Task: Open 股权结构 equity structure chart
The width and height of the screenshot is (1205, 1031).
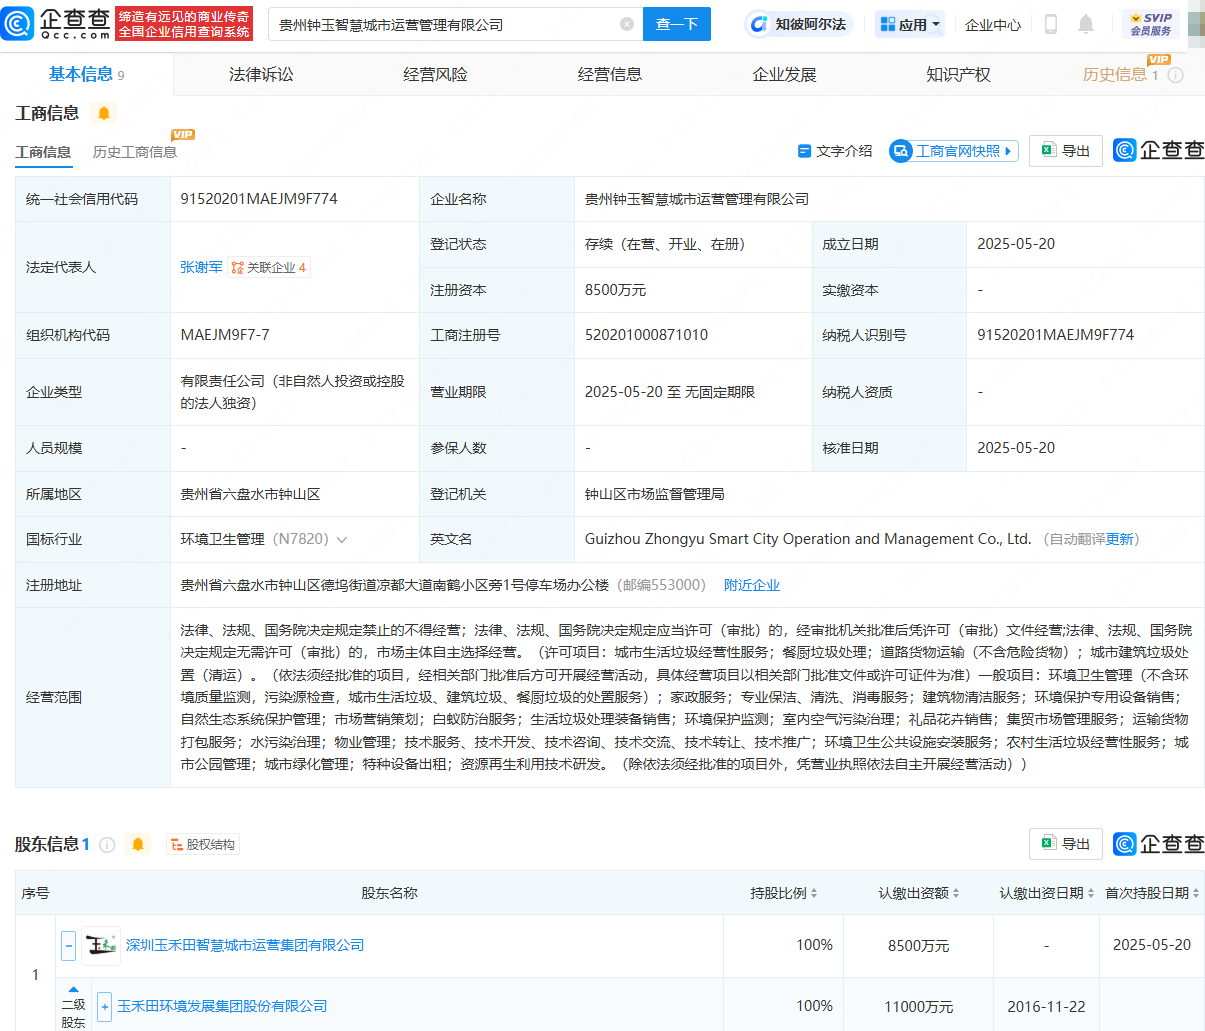Action: 203,845
